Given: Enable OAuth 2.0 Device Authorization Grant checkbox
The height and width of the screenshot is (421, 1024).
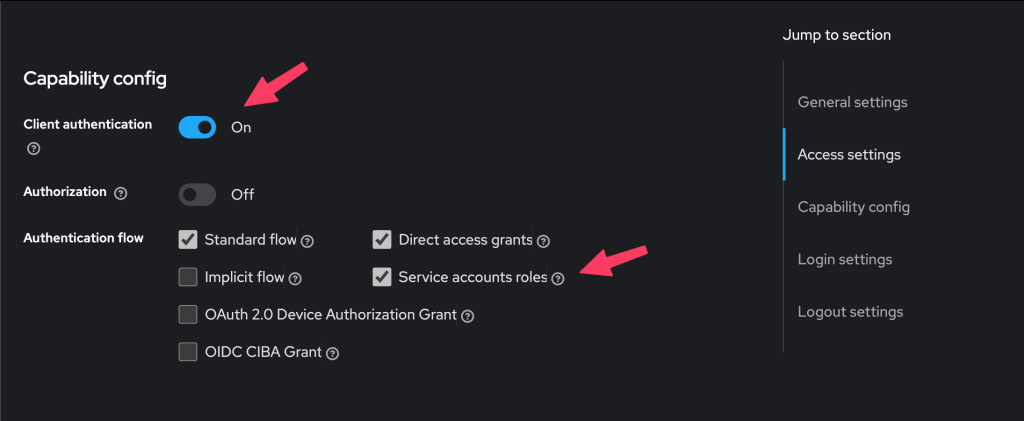Looking at the screenshot, I should coord(188,315).
